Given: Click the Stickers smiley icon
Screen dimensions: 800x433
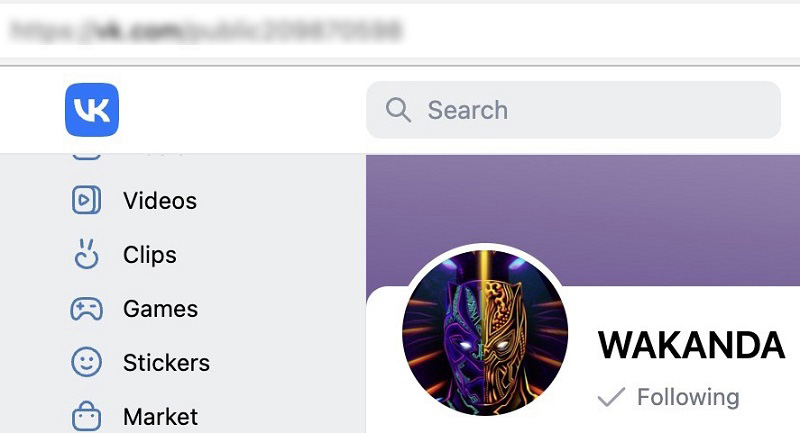Looking at the screenshot, I should pos(86,362).
